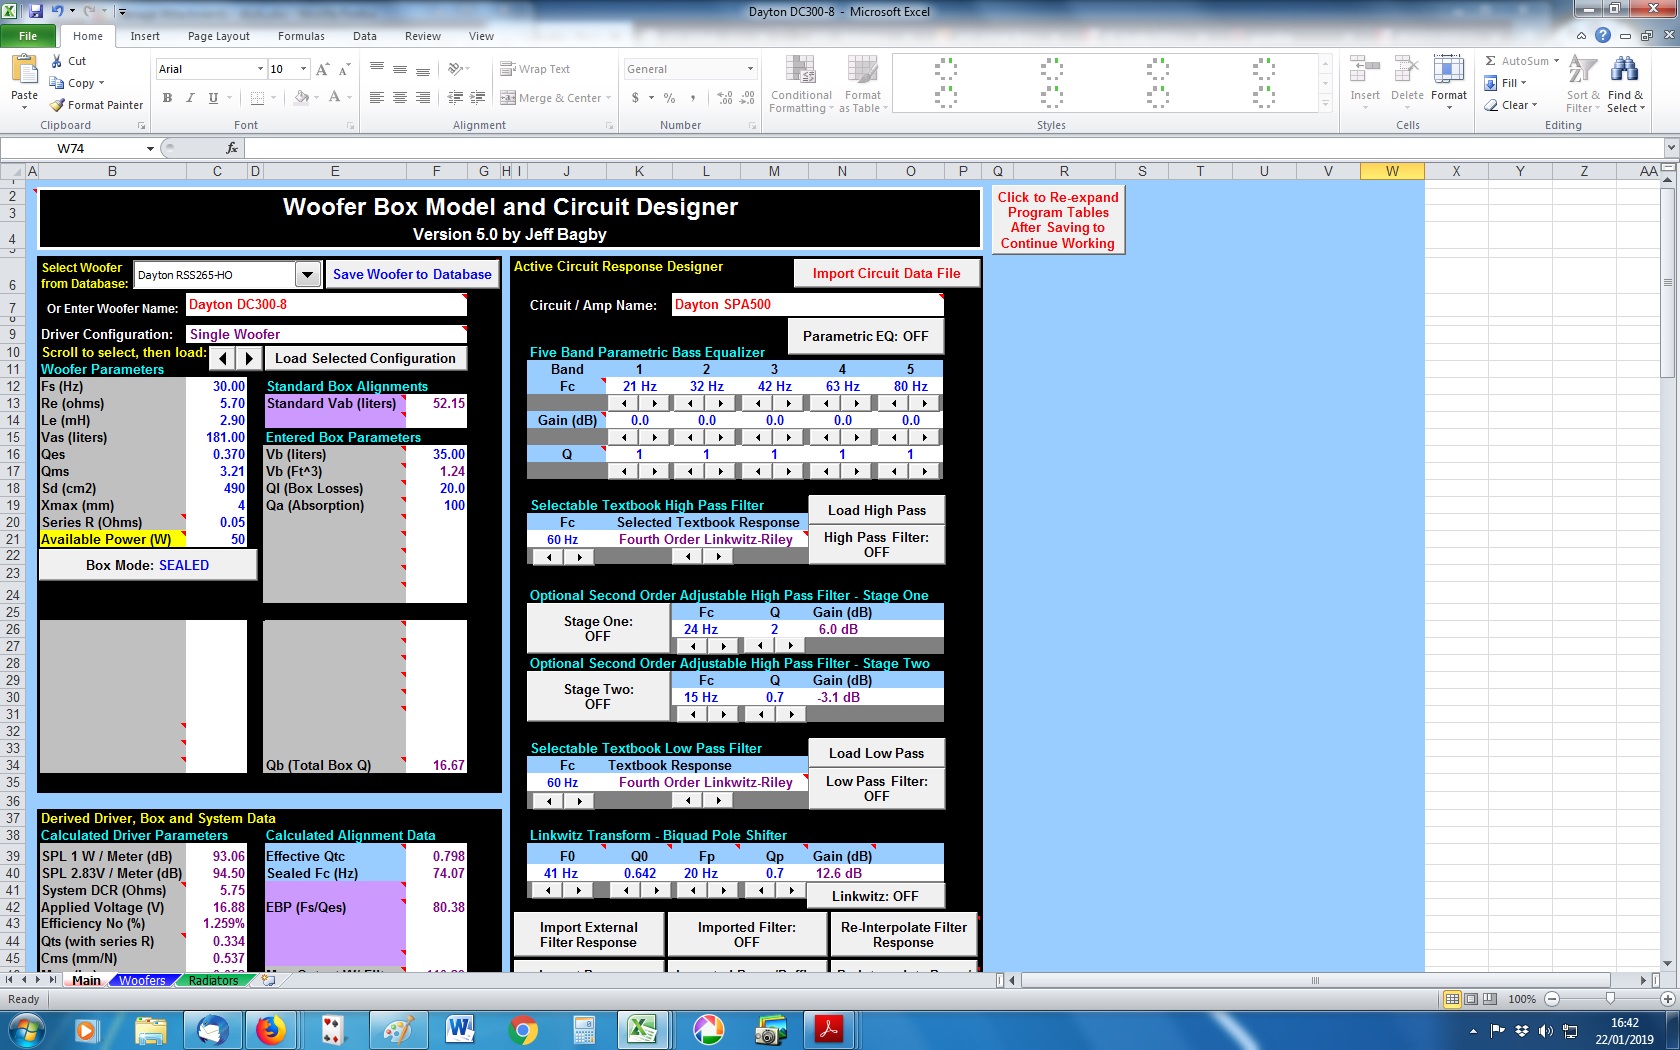Open Sort & Filter

pyautogui.click(x=1583, y=85)
